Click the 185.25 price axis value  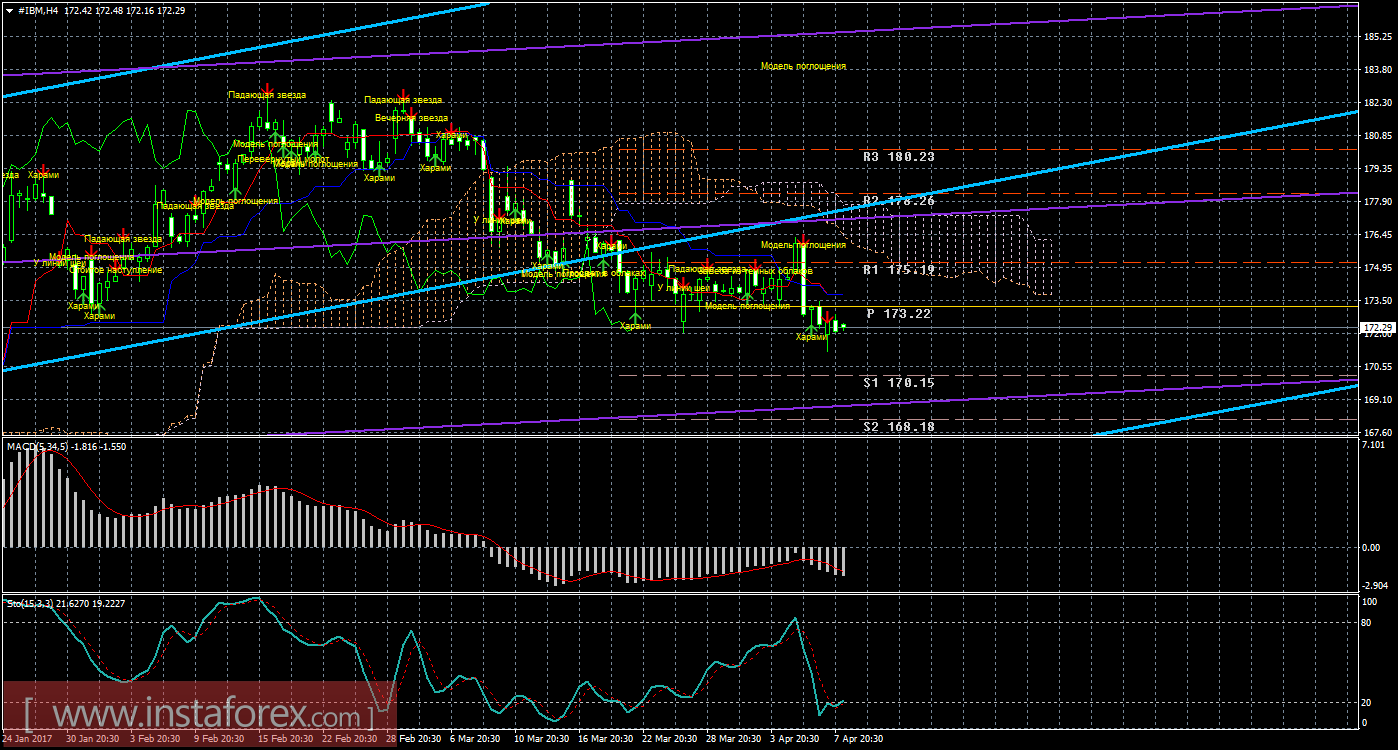coord(1378,37)
